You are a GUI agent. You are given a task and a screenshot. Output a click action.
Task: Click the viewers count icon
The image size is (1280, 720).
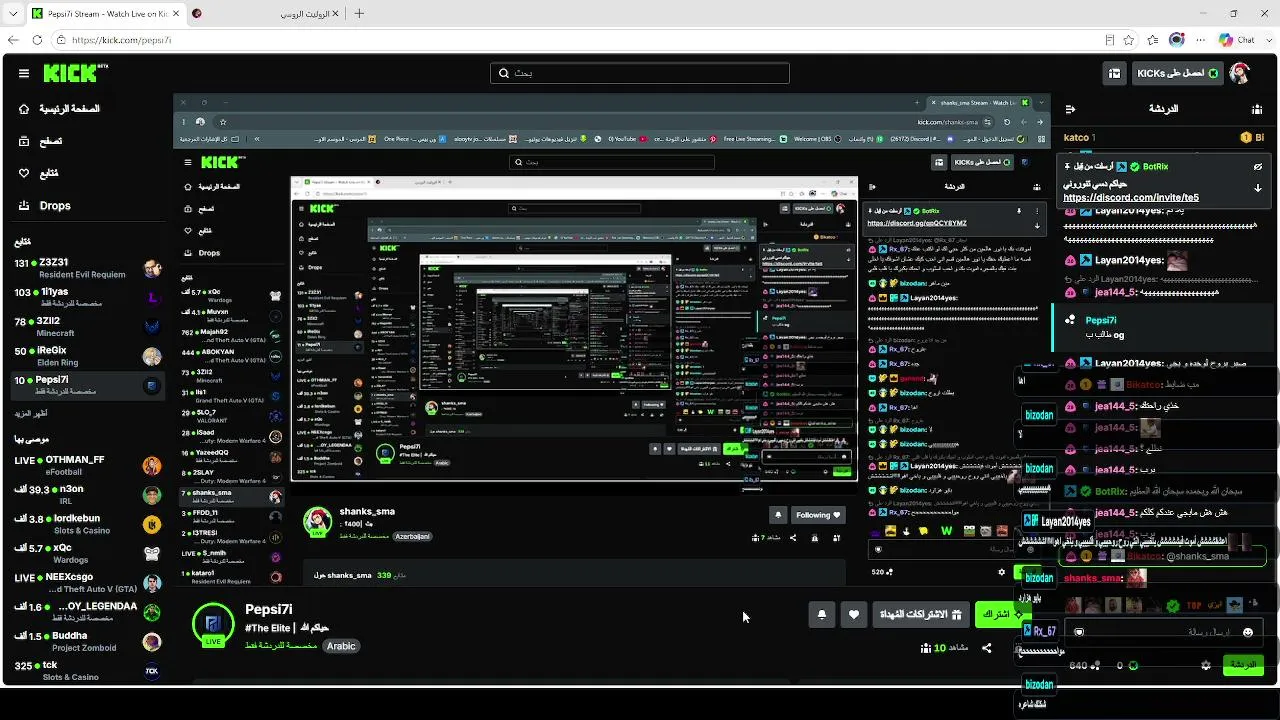click(926, 648)
